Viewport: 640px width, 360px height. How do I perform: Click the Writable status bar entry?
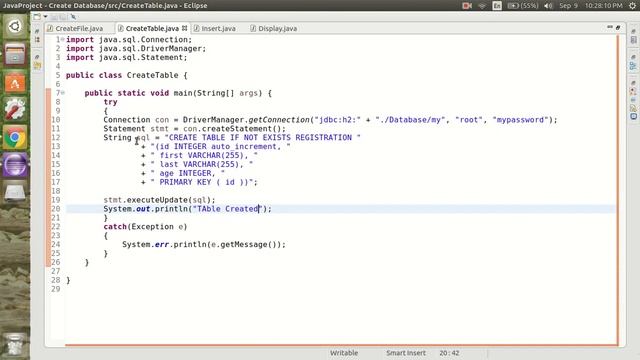[x=344, y=353]
